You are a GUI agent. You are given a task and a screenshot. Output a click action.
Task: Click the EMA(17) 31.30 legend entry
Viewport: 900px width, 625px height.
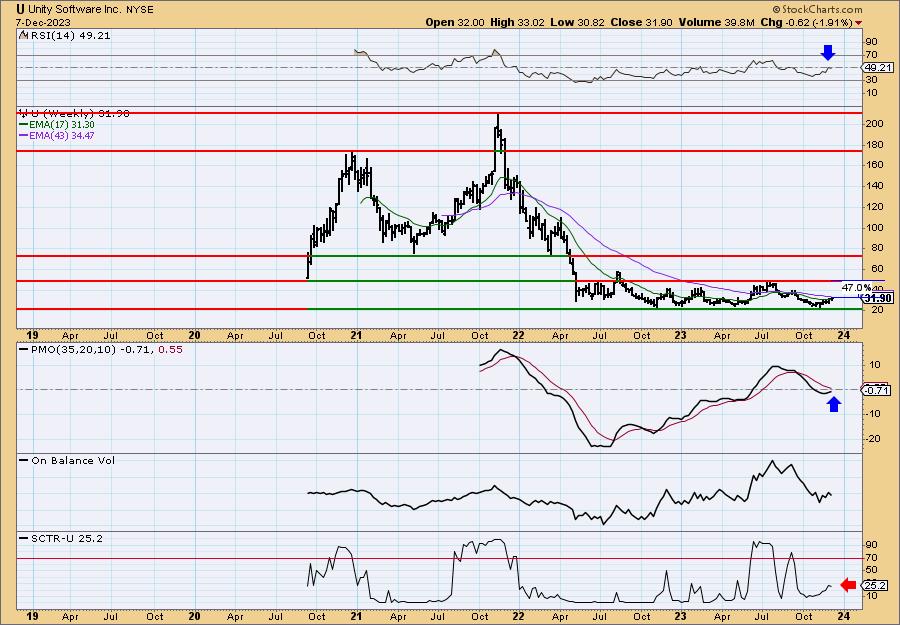pyautogui.click(x=57, y=125)
